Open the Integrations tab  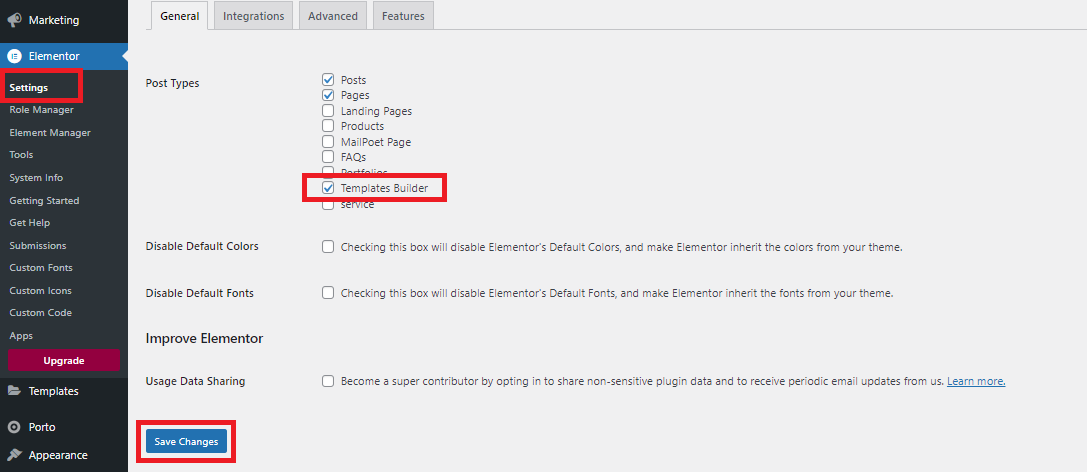coord(254,16)
